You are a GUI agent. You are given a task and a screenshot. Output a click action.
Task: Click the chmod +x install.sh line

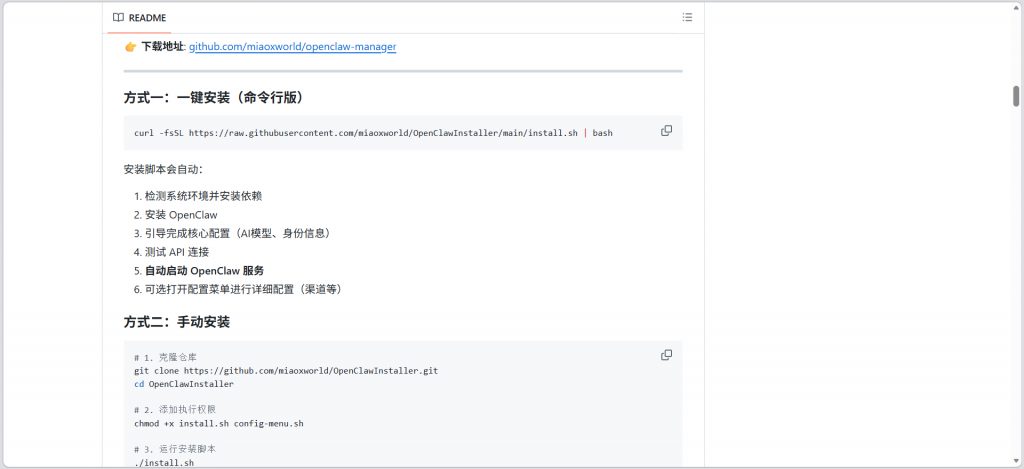click(219, 423)
